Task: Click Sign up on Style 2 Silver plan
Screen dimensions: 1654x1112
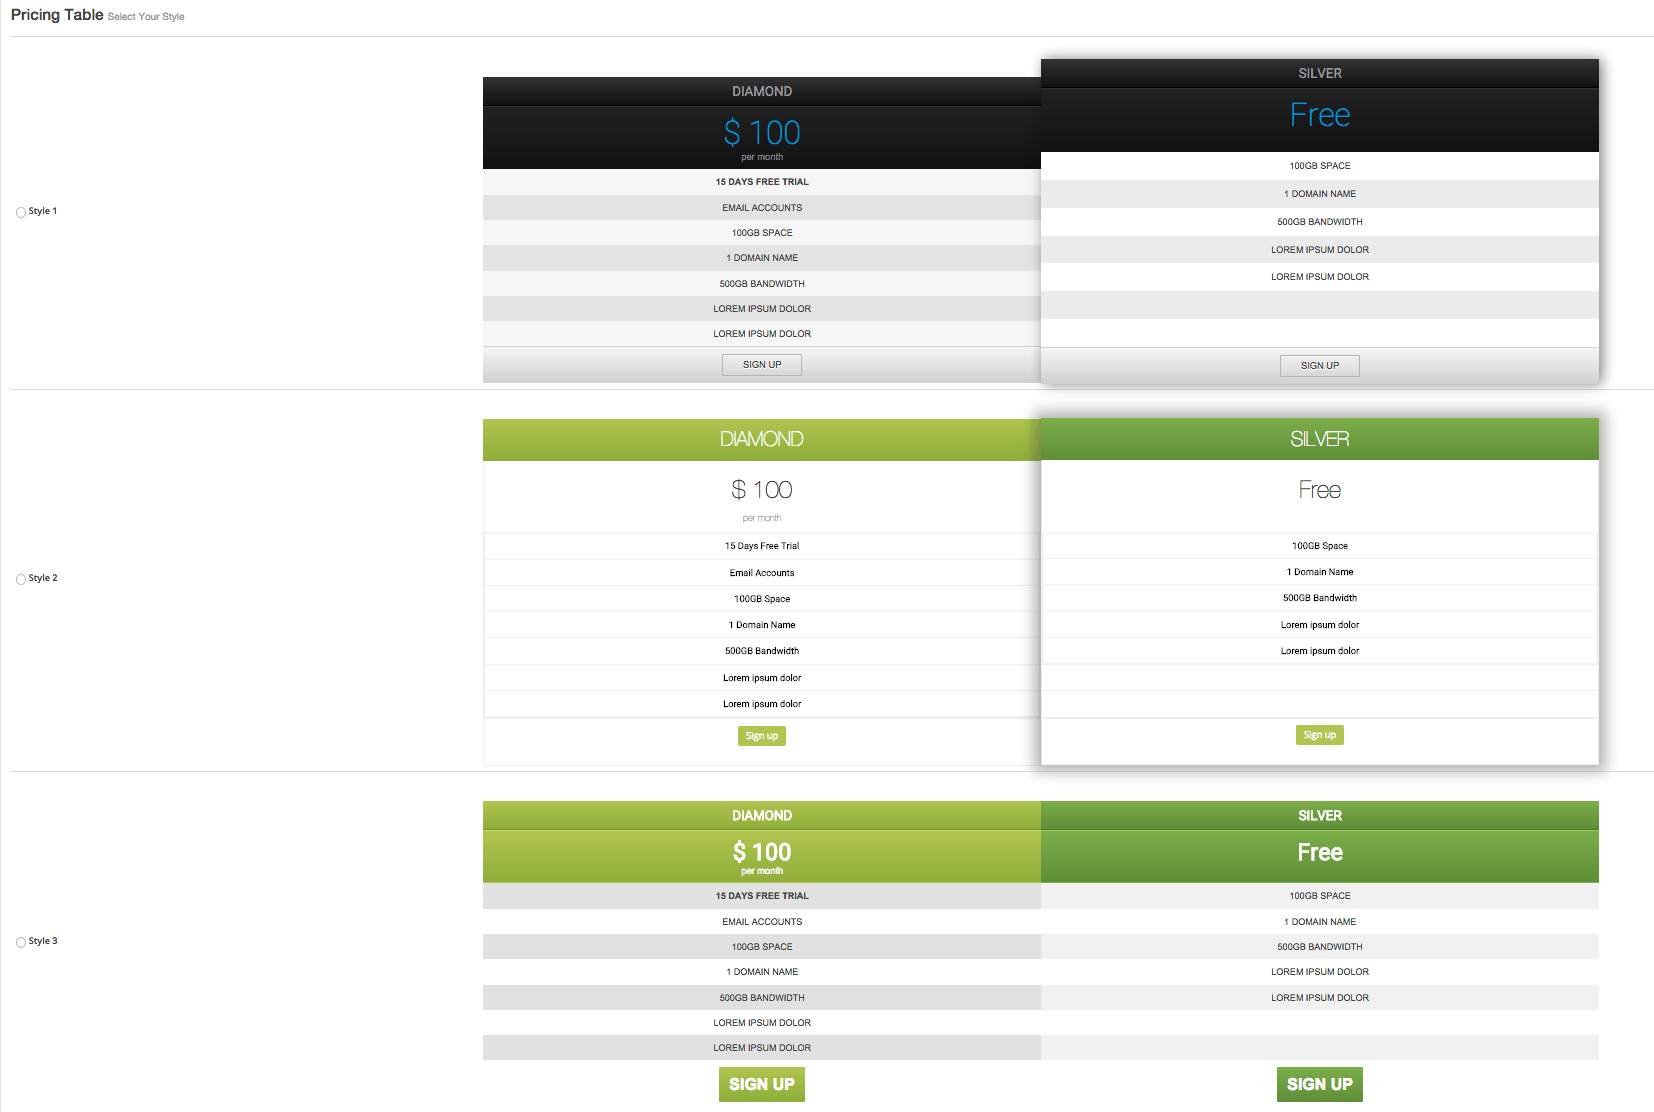Action: [x=1319, y=734]
